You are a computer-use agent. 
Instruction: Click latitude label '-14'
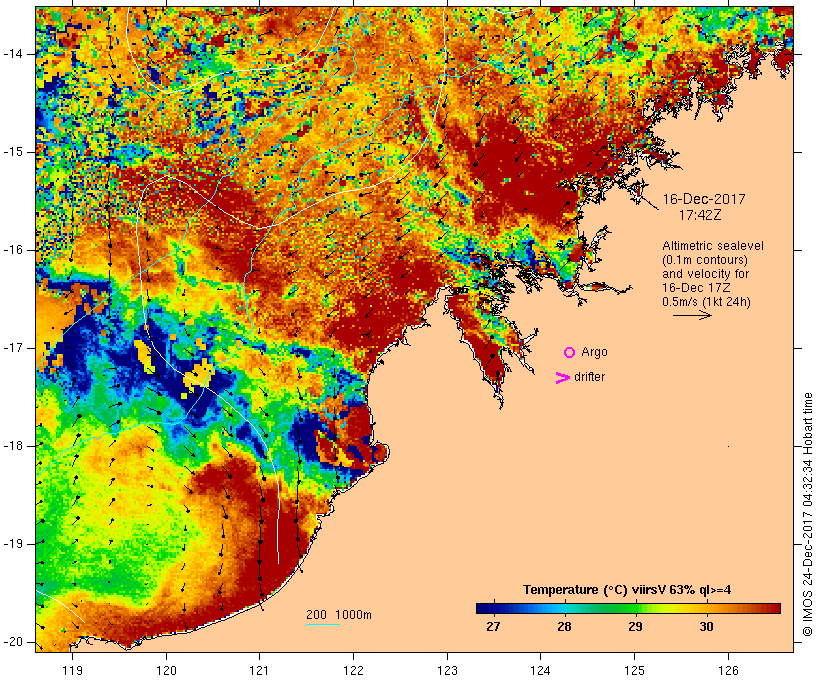click(12, 54)
